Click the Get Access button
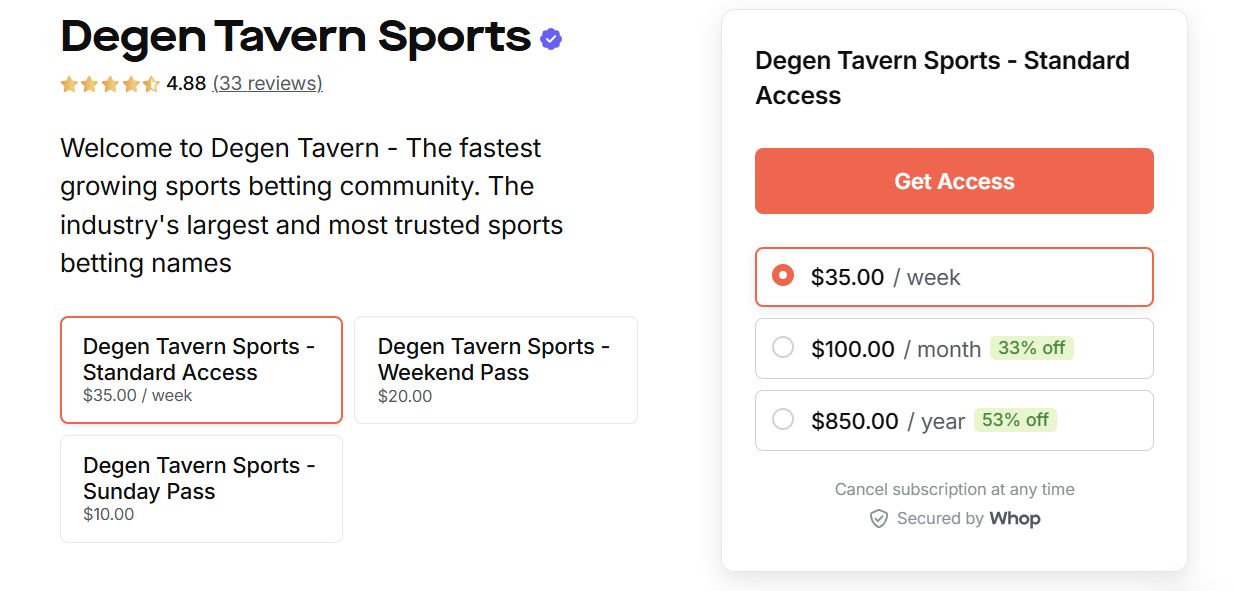 tap(954, 181)
